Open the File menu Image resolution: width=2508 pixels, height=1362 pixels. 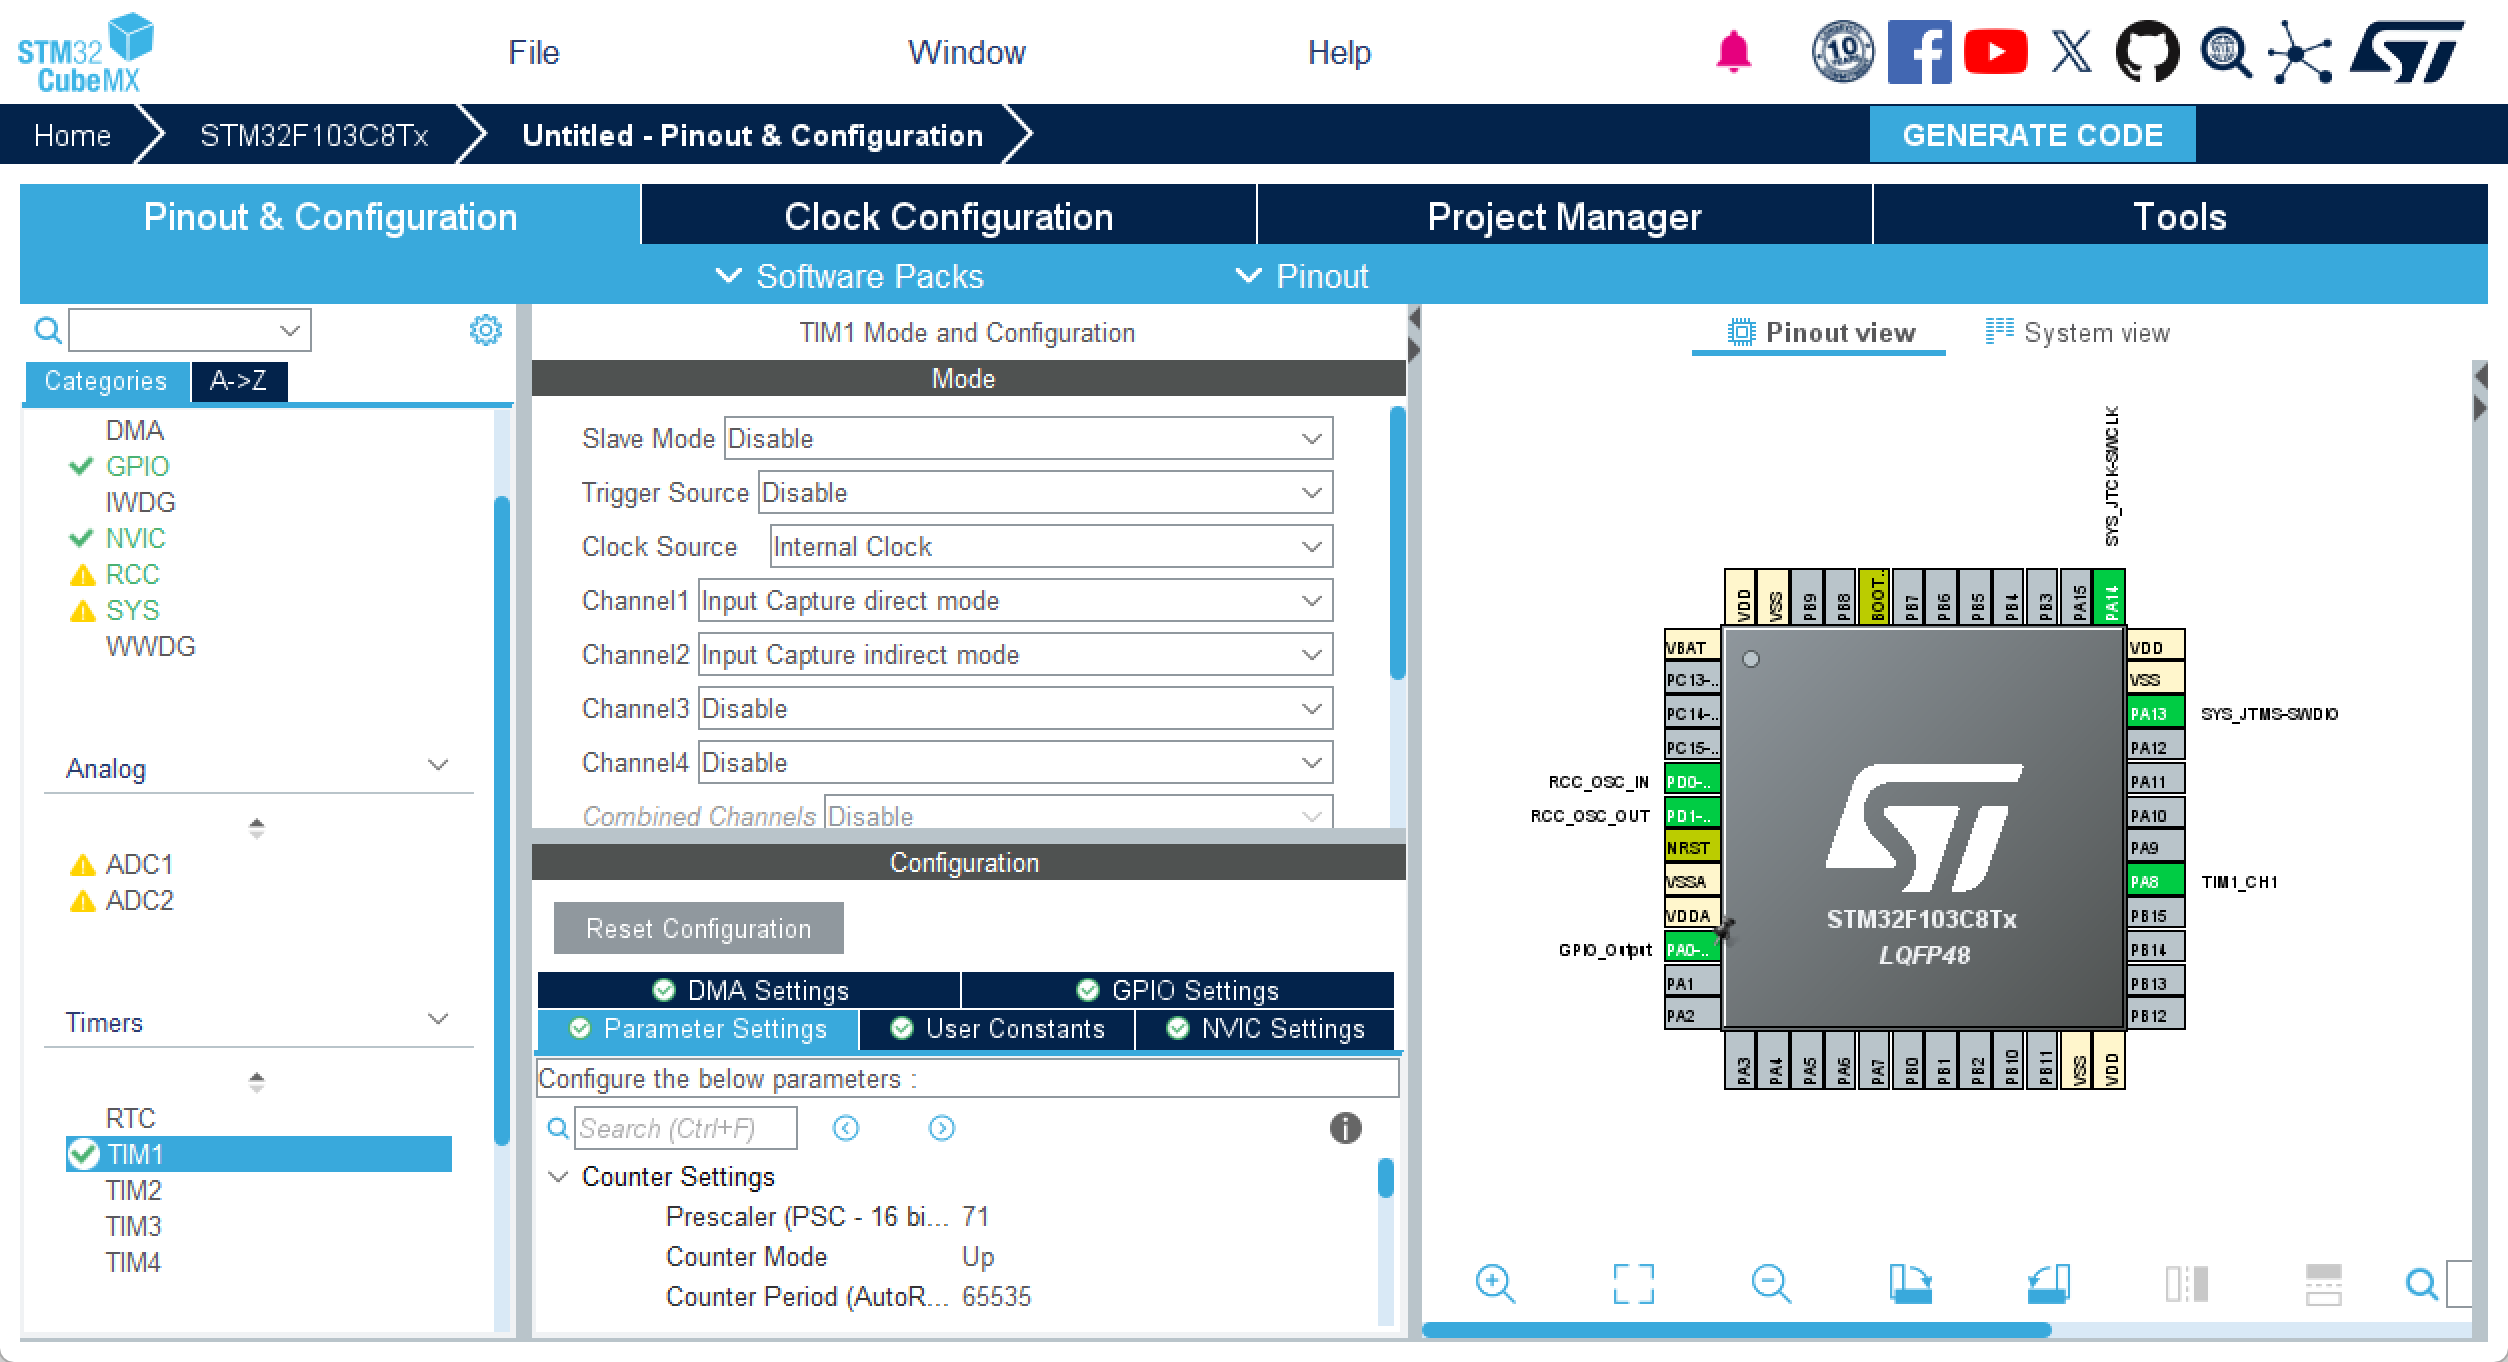pos(534,52)
